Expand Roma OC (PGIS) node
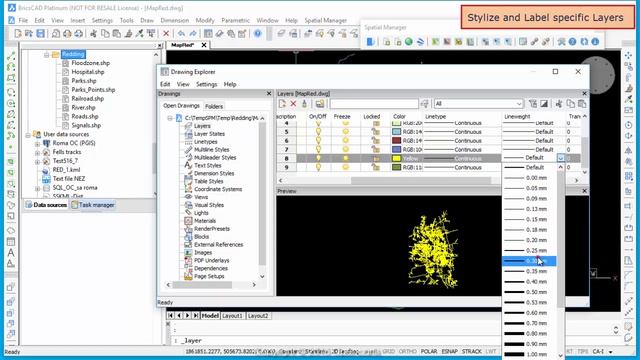This screenshot has width=640, height=360. tap(37, 144)
